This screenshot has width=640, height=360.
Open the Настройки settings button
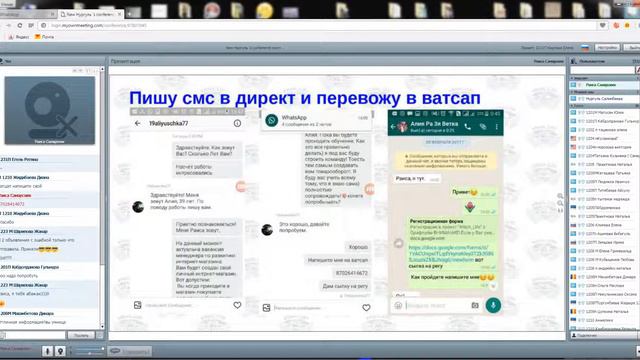pyautogui.click(x=607, y=48)
